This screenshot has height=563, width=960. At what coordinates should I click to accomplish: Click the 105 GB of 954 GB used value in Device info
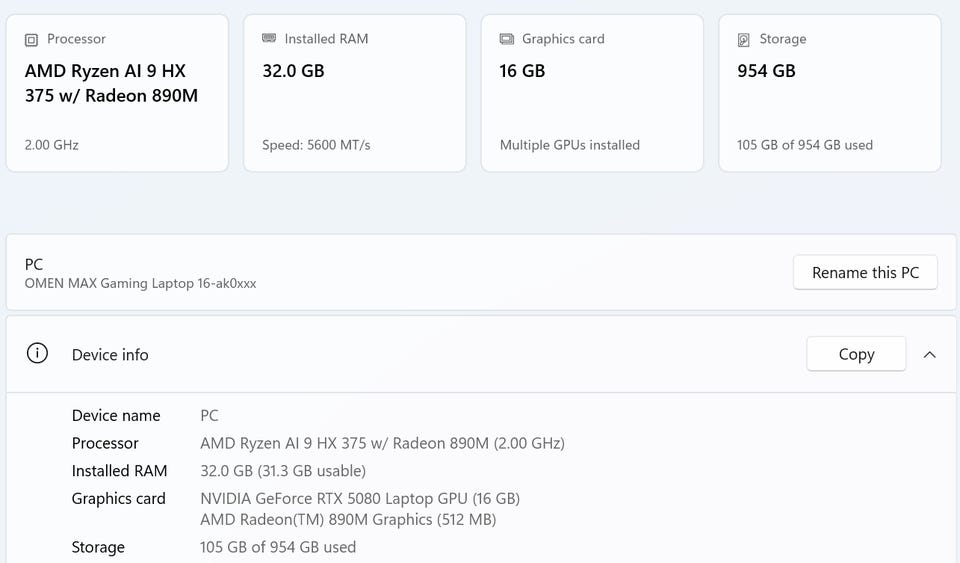[x=278, y=547]
